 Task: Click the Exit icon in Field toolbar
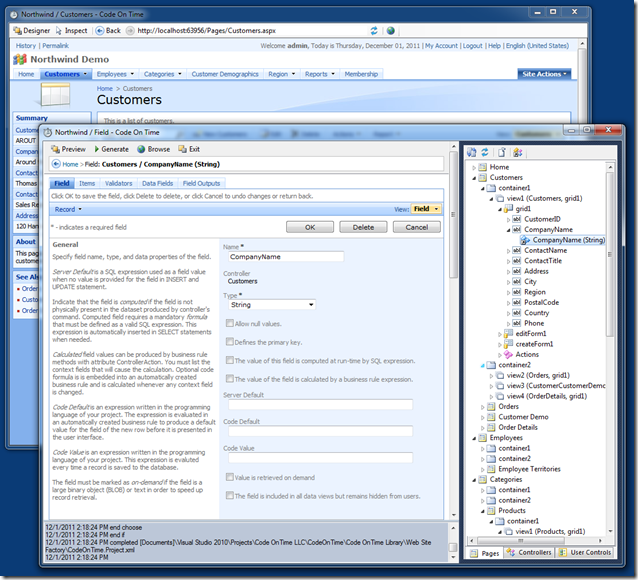click(x=183, y=149)
